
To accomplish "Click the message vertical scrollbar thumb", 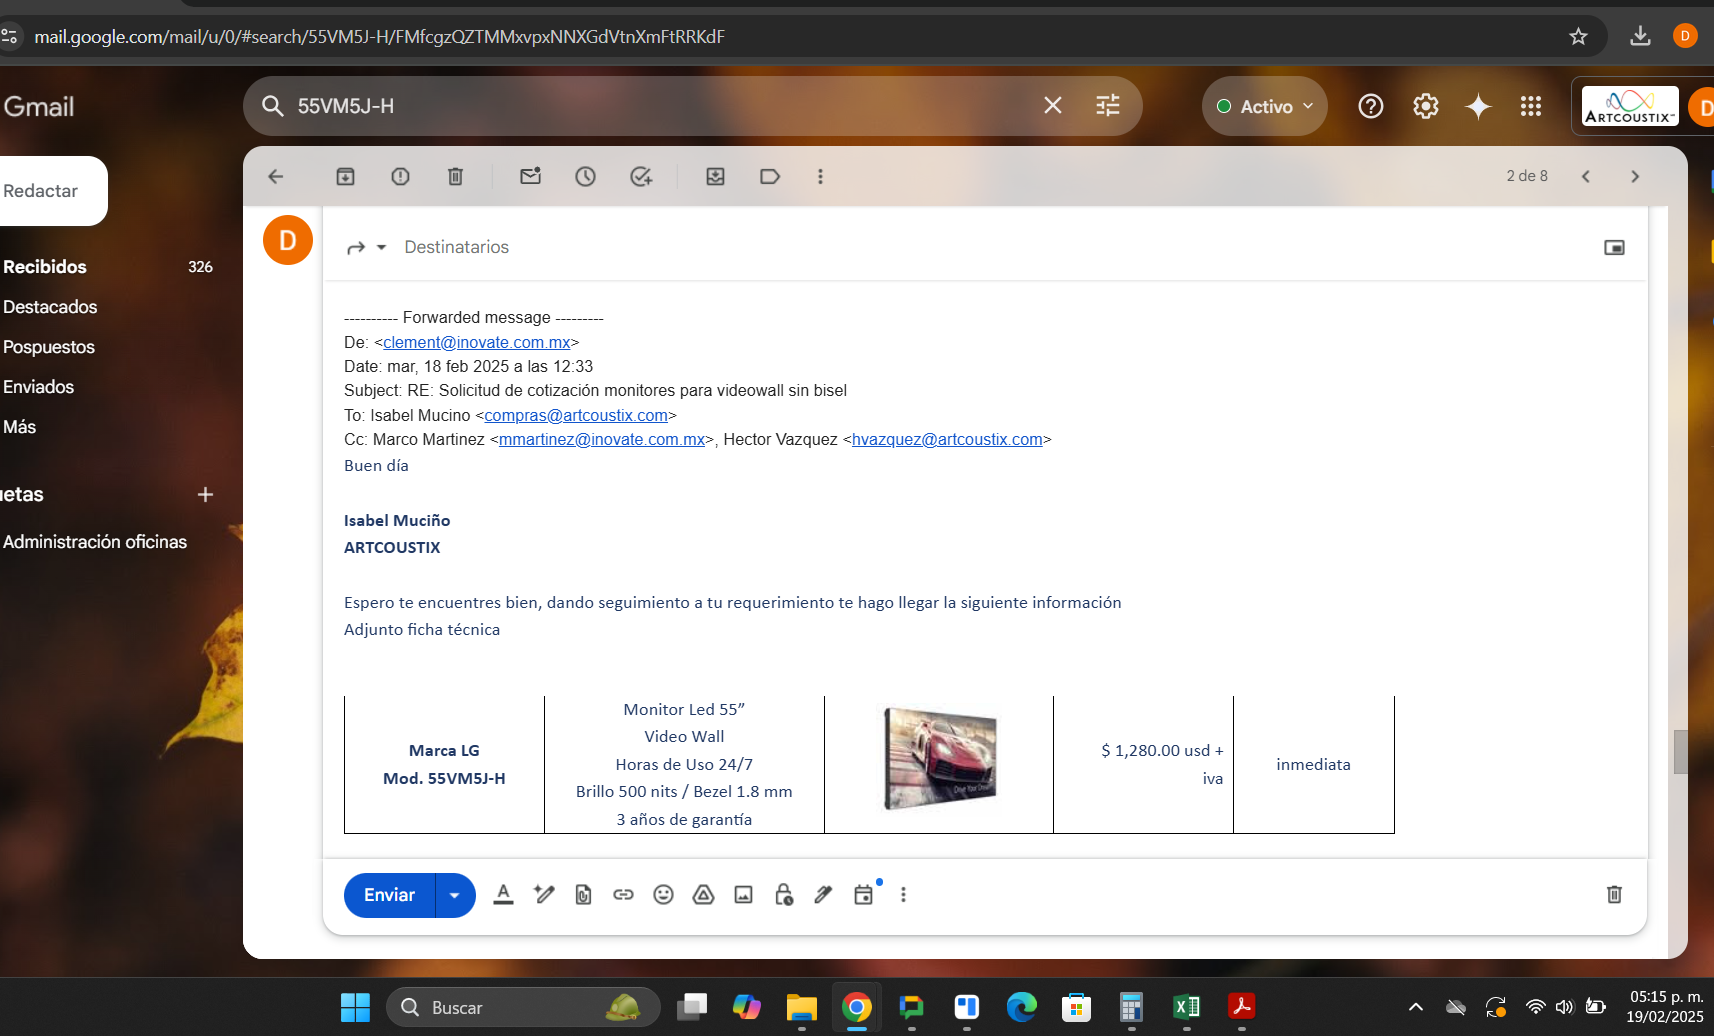I will coord(1680,752).
